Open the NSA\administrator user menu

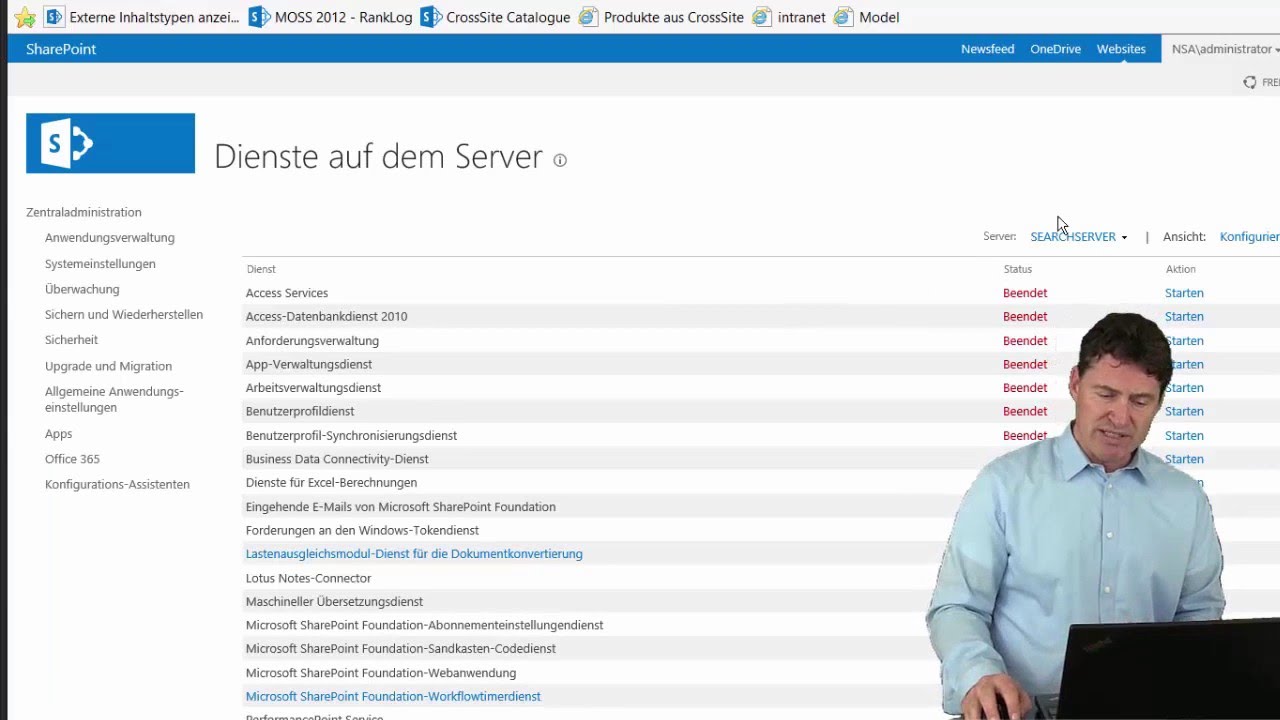click(x=1225, y=49)
